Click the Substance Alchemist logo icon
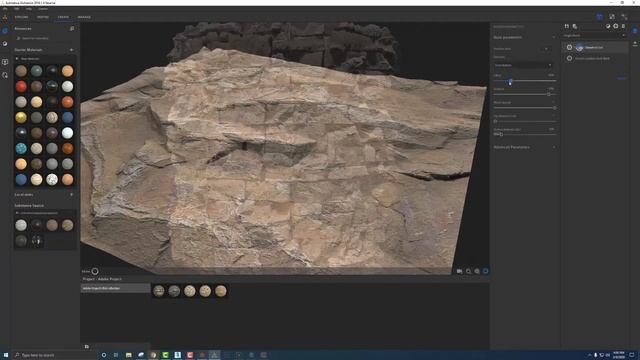640x360 pixels. coord(5,17)
